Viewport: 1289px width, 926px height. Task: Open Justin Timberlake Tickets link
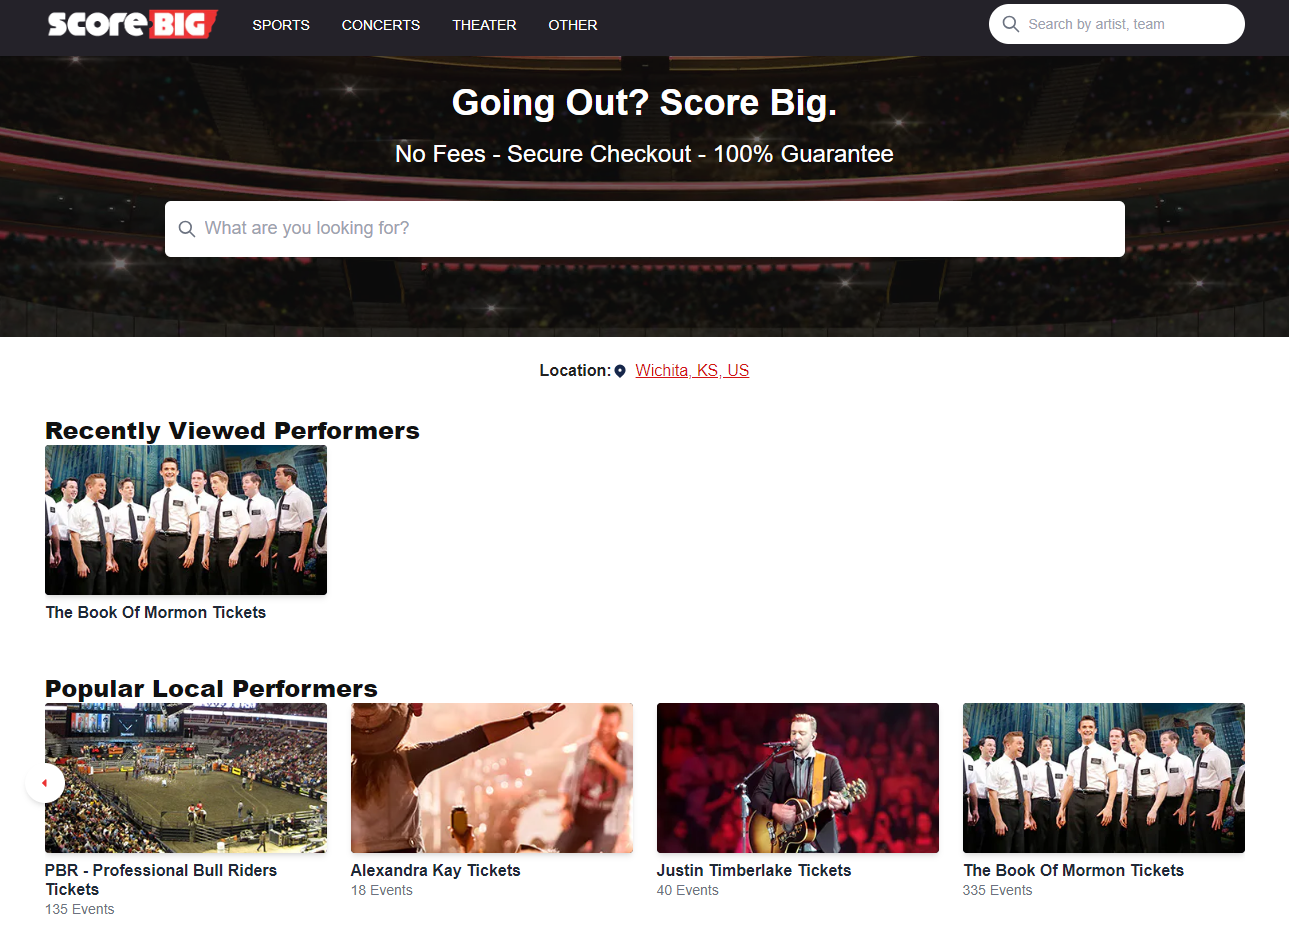tap(754, 871)
